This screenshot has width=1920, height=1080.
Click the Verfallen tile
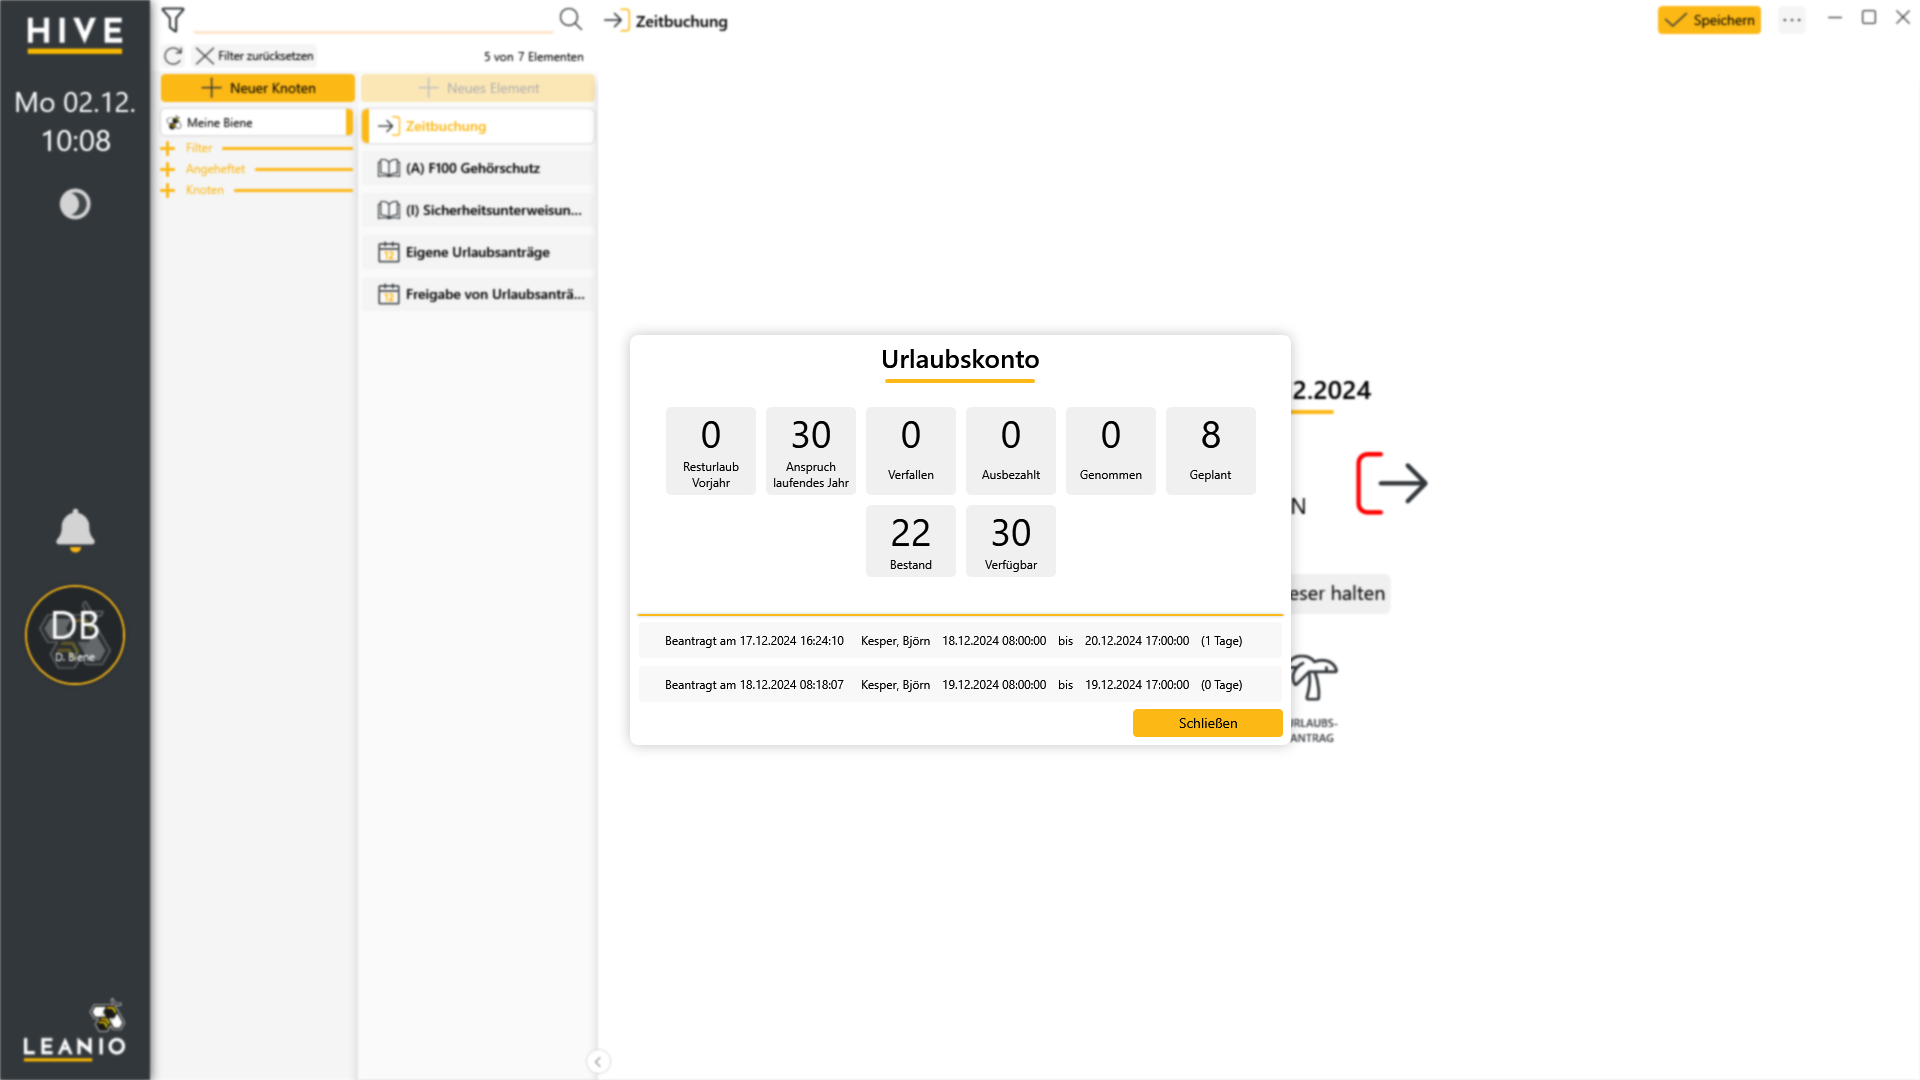911,451
